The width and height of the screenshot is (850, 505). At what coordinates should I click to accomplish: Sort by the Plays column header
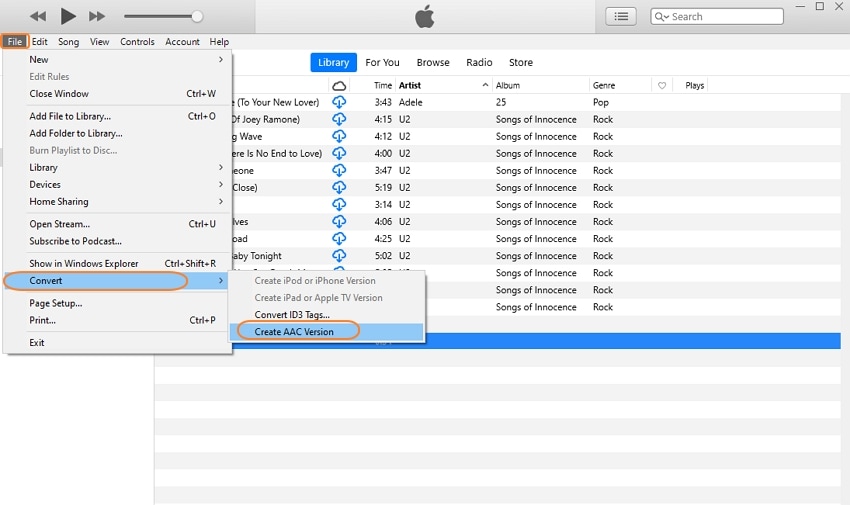[x=694, y=86]
